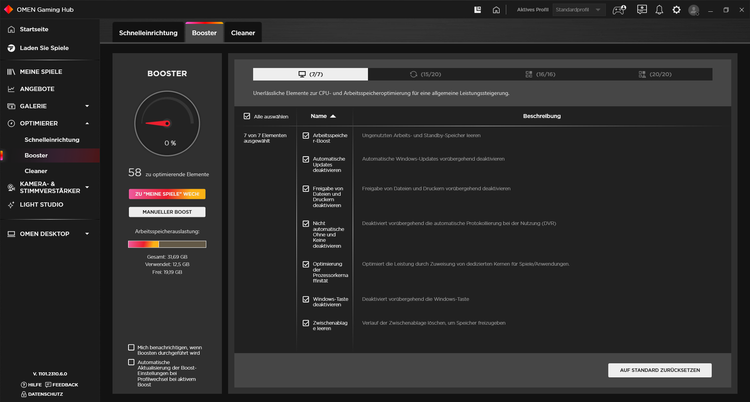Open the Hilfe link
750x402 pixels.
(34, 385)
